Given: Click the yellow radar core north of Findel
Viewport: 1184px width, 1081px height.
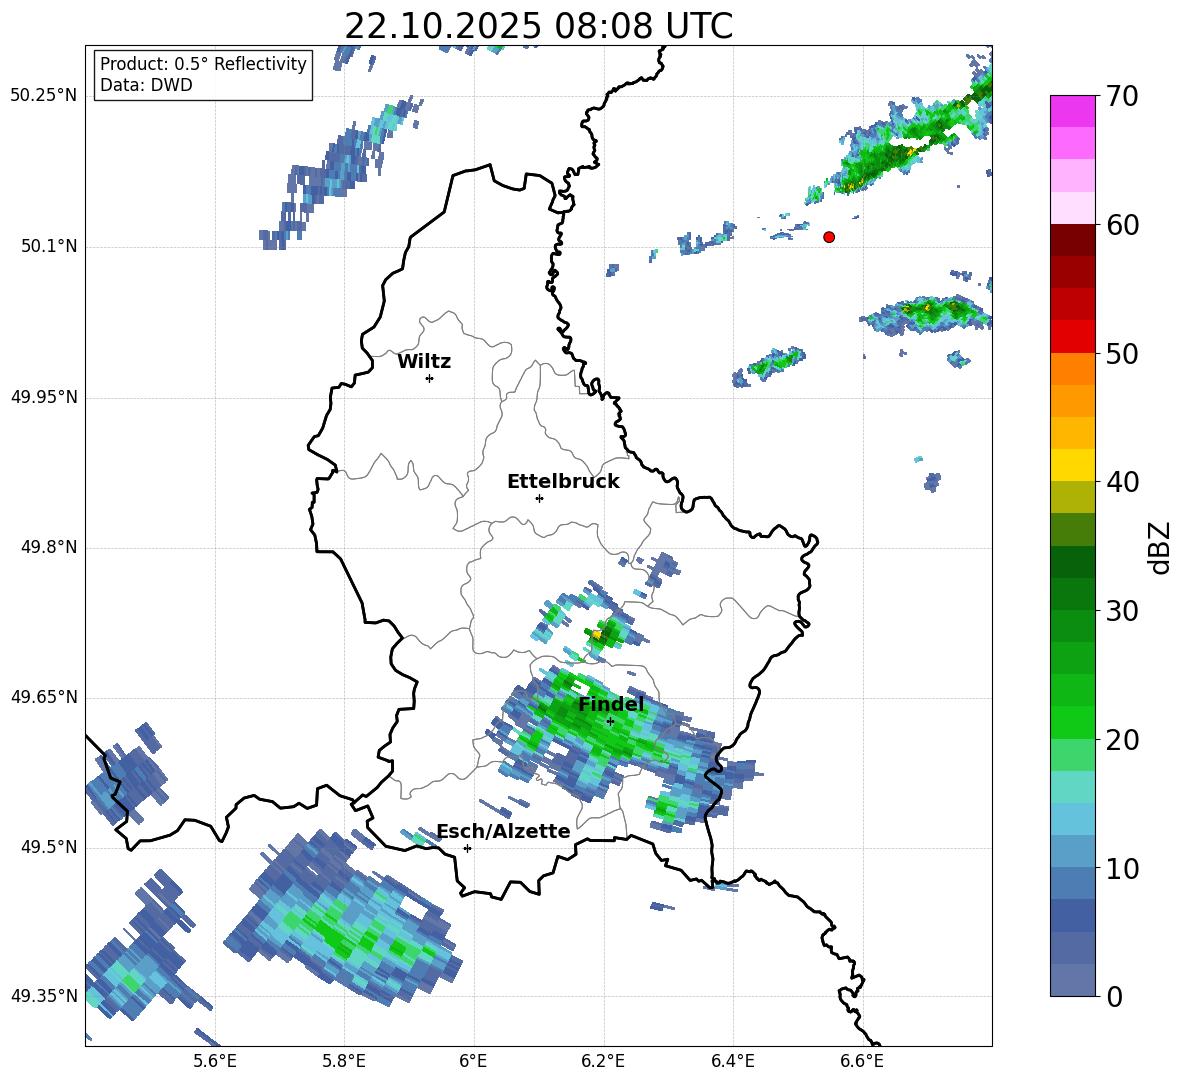Looking at the screenshot, I should [x=597, y=634].
